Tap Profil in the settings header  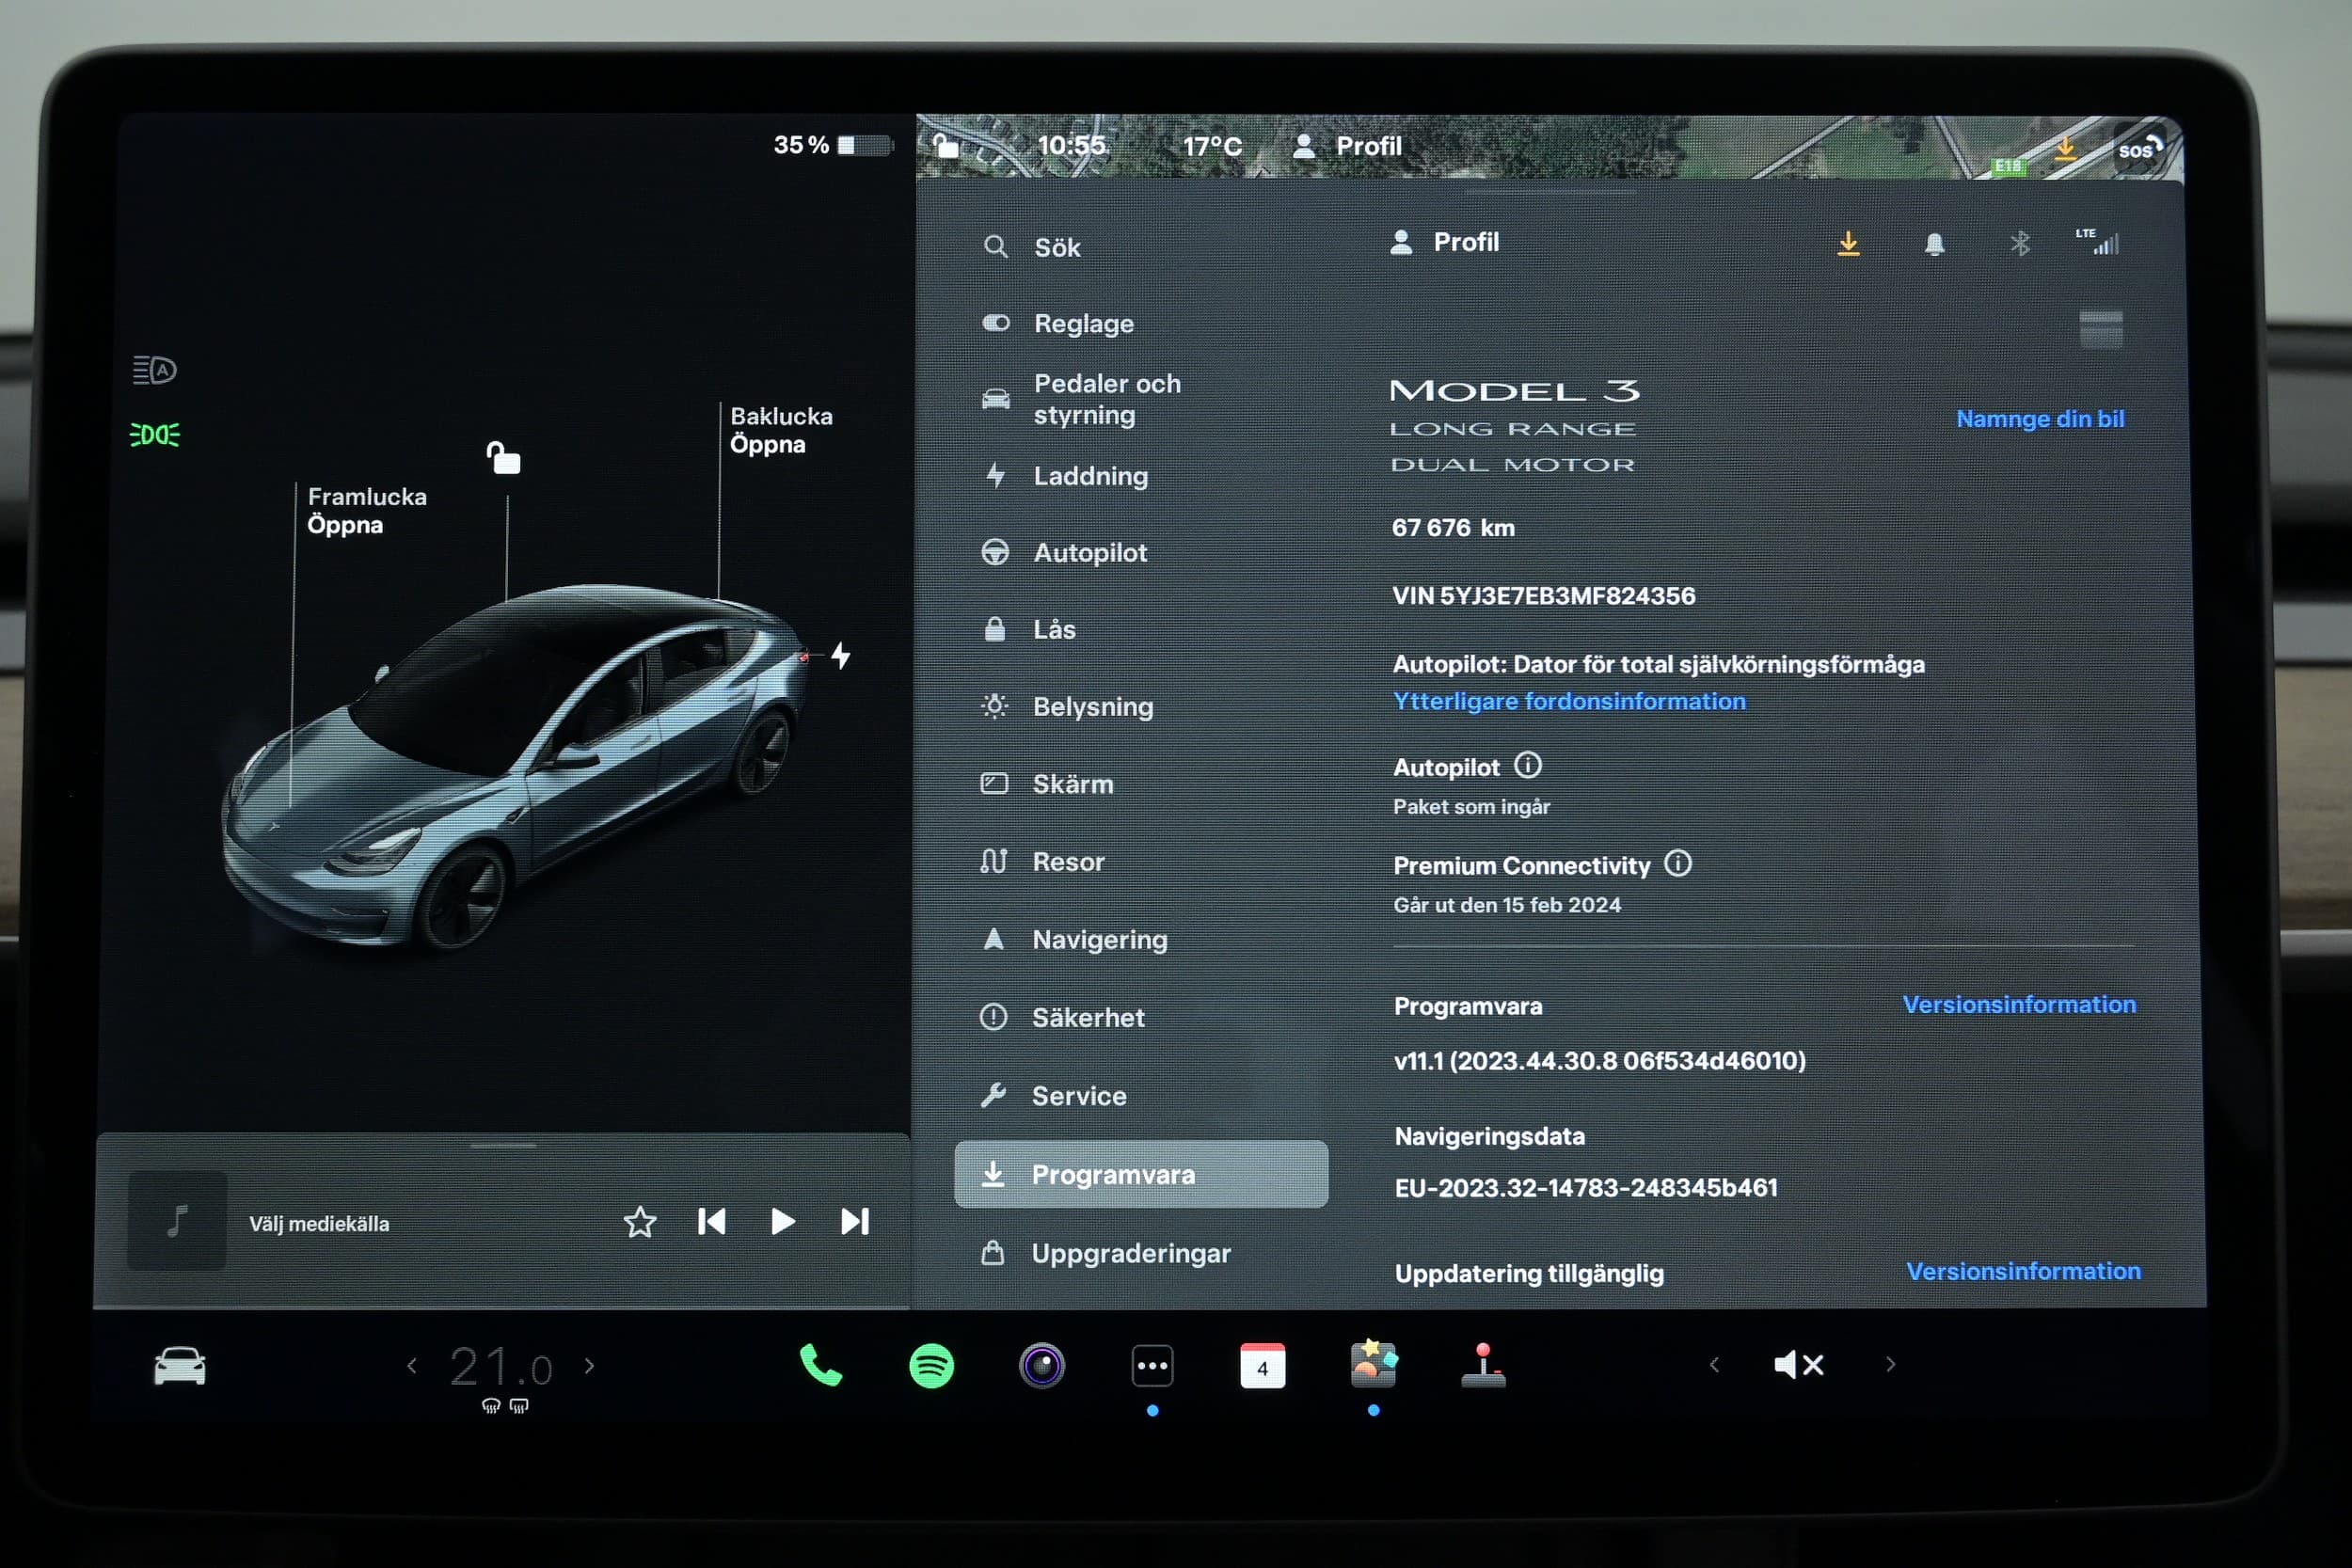(x=1445, y=242)
